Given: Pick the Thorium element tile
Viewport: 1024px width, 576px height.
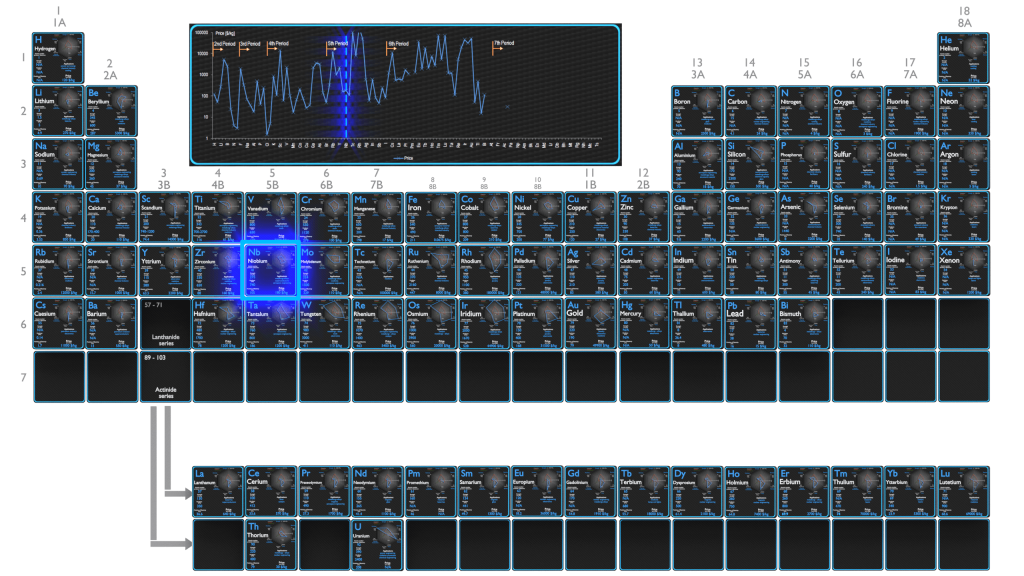Looking at the screenshot, I should 270,544.
